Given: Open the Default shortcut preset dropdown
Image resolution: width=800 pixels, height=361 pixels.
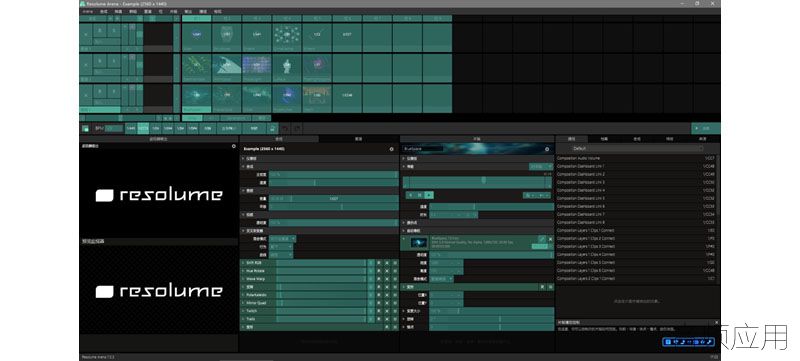Looking at the screenshot, I should pos(637,148).
